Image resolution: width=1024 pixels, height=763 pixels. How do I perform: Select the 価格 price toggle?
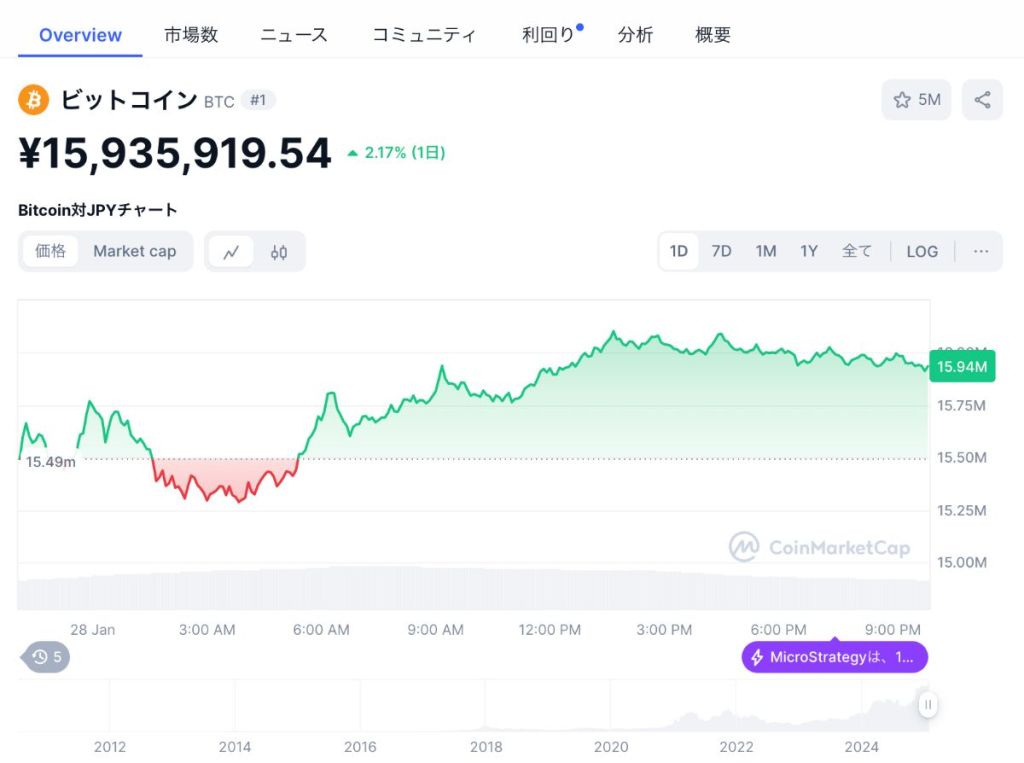click(x=50, y=252)
